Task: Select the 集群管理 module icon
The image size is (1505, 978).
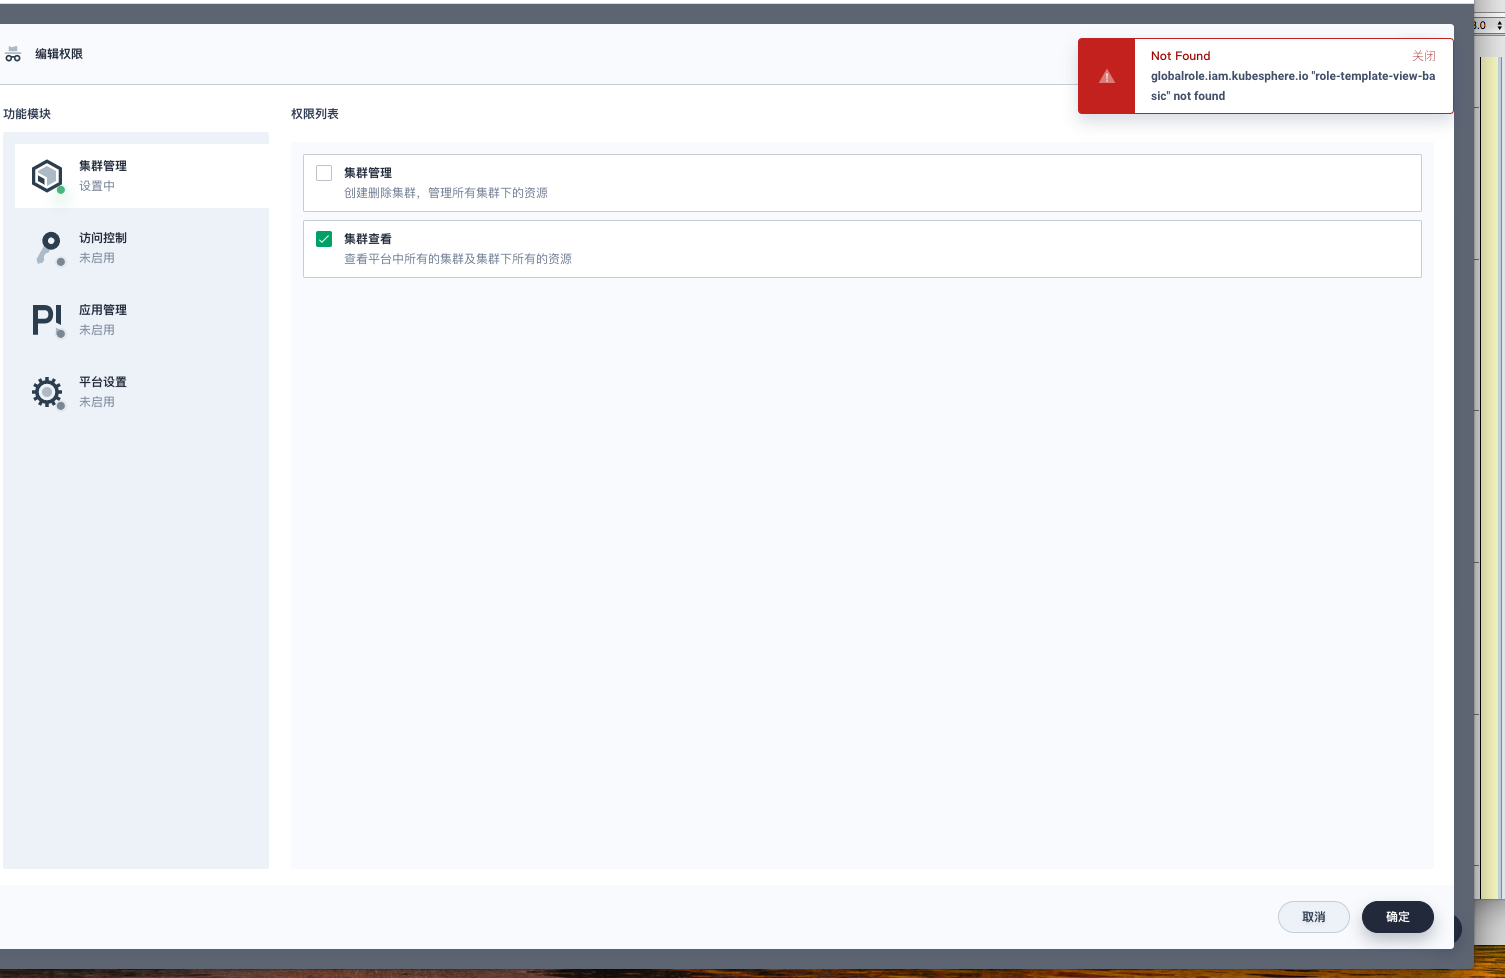Action: (47, 176)
